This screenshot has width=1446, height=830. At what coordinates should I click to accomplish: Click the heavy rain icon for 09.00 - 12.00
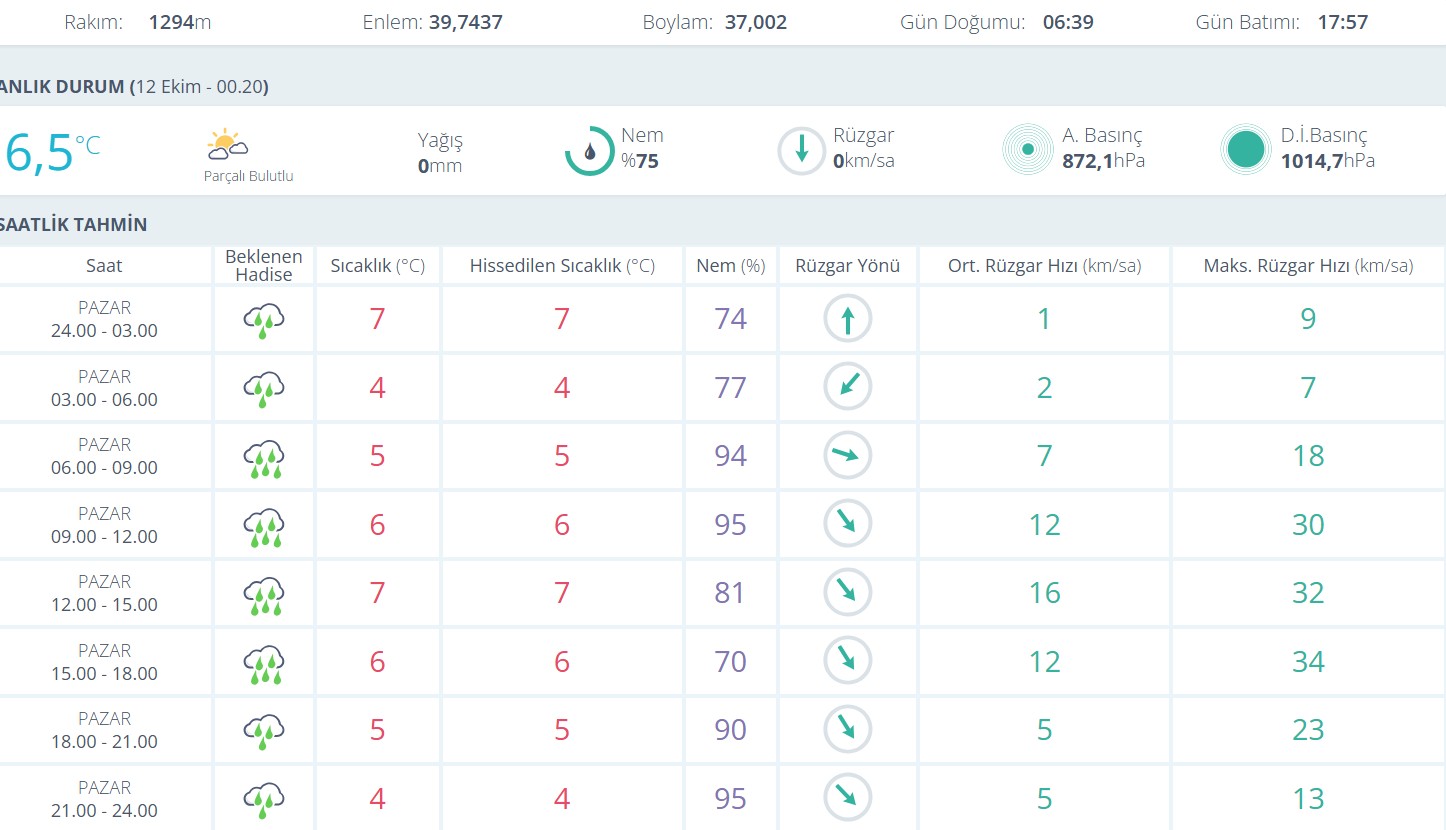tap(264, 525)
